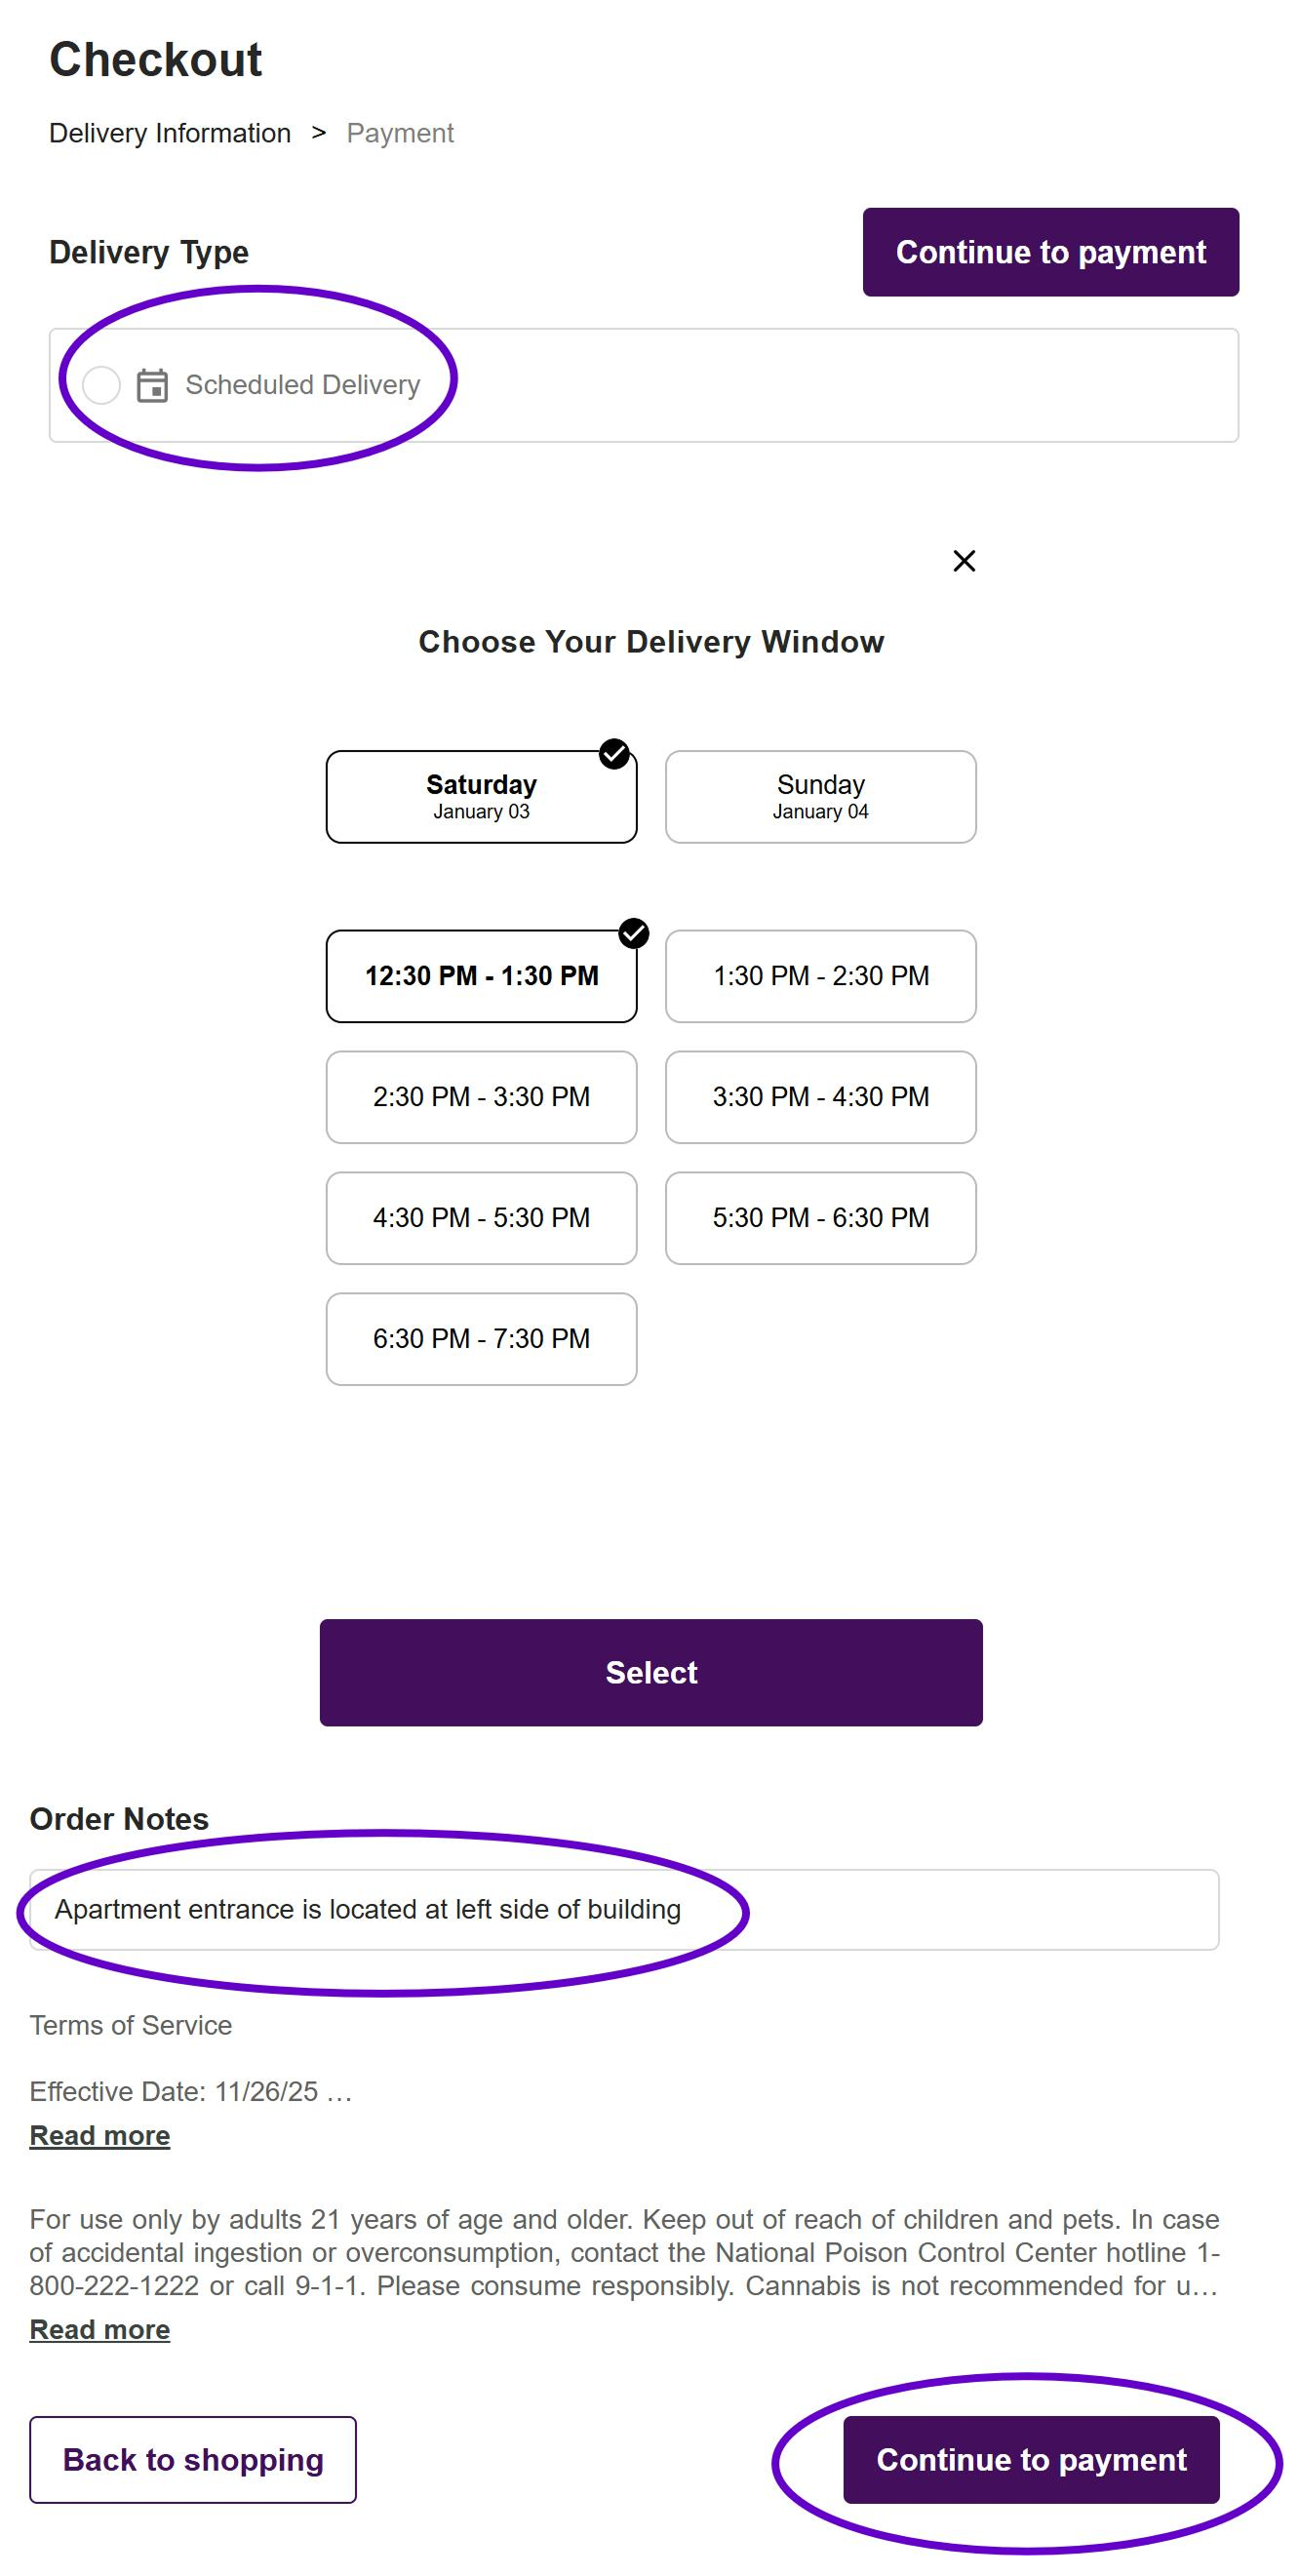Expand Terms of Service with Read more
Viewport: 1300px width, 2576px height.
[100, 2135]
